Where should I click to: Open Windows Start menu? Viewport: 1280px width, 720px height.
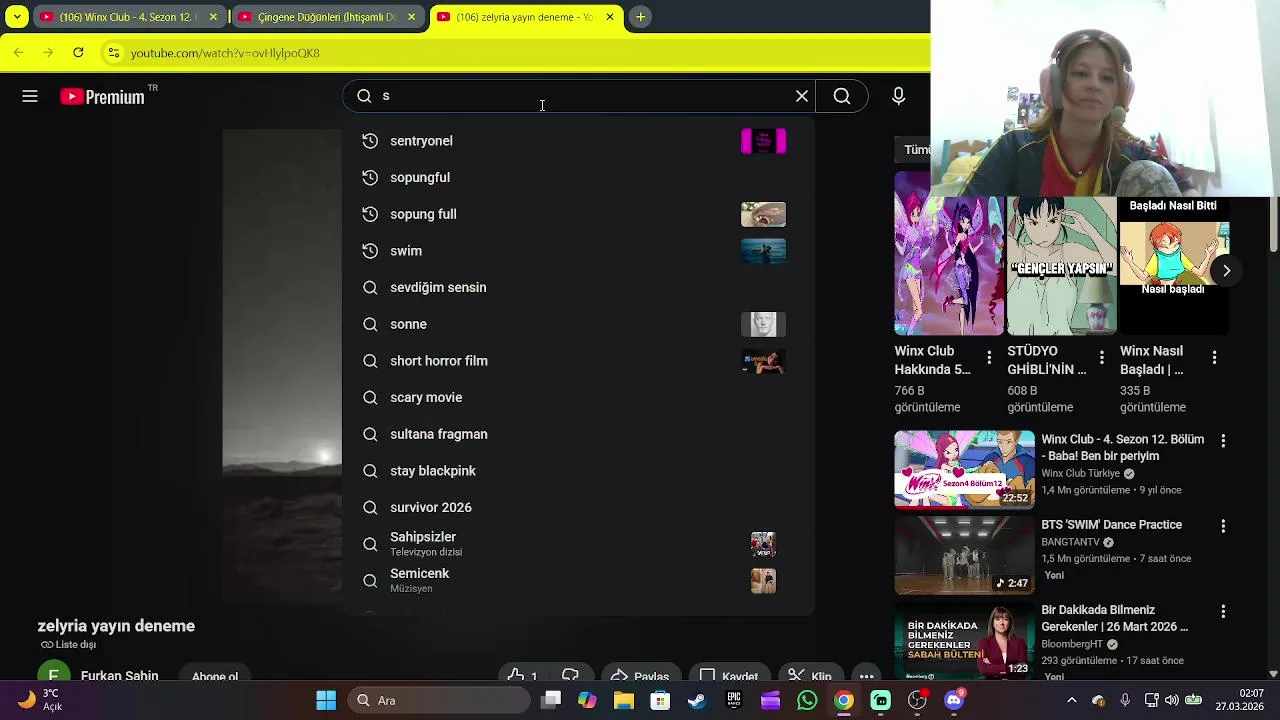326,701
